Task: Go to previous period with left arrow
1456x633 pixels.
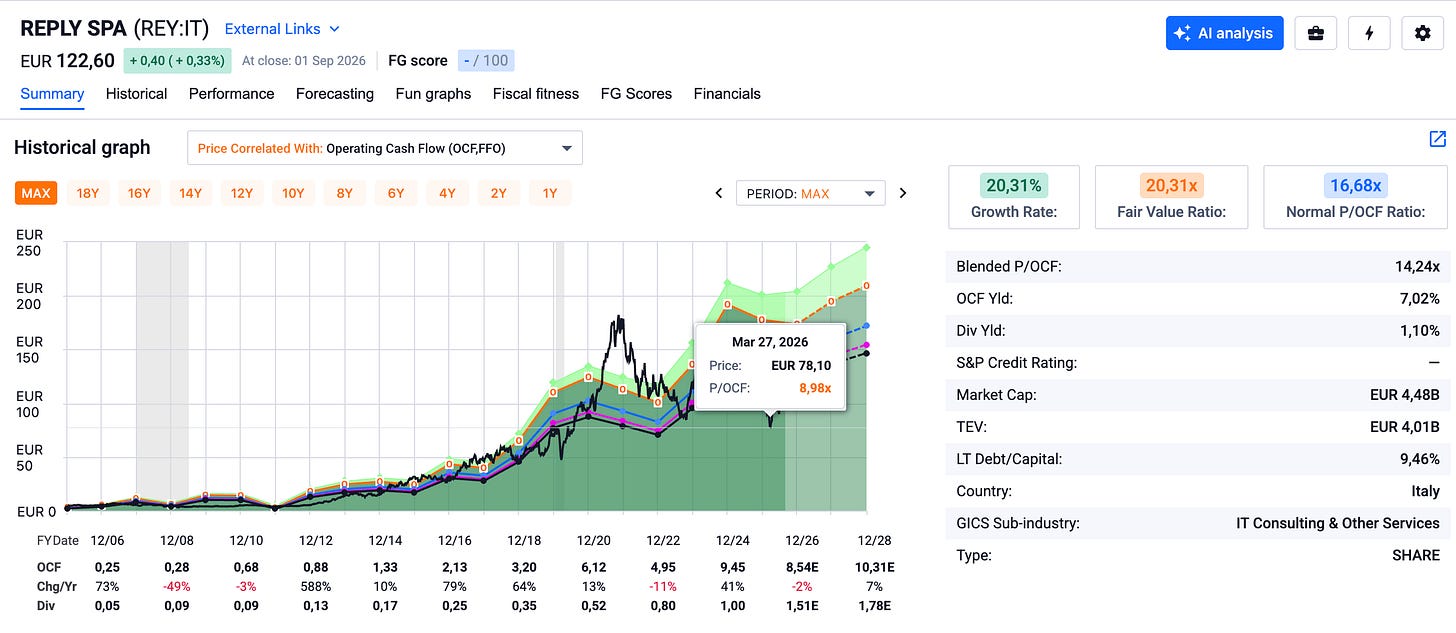Action: point(718,193)
